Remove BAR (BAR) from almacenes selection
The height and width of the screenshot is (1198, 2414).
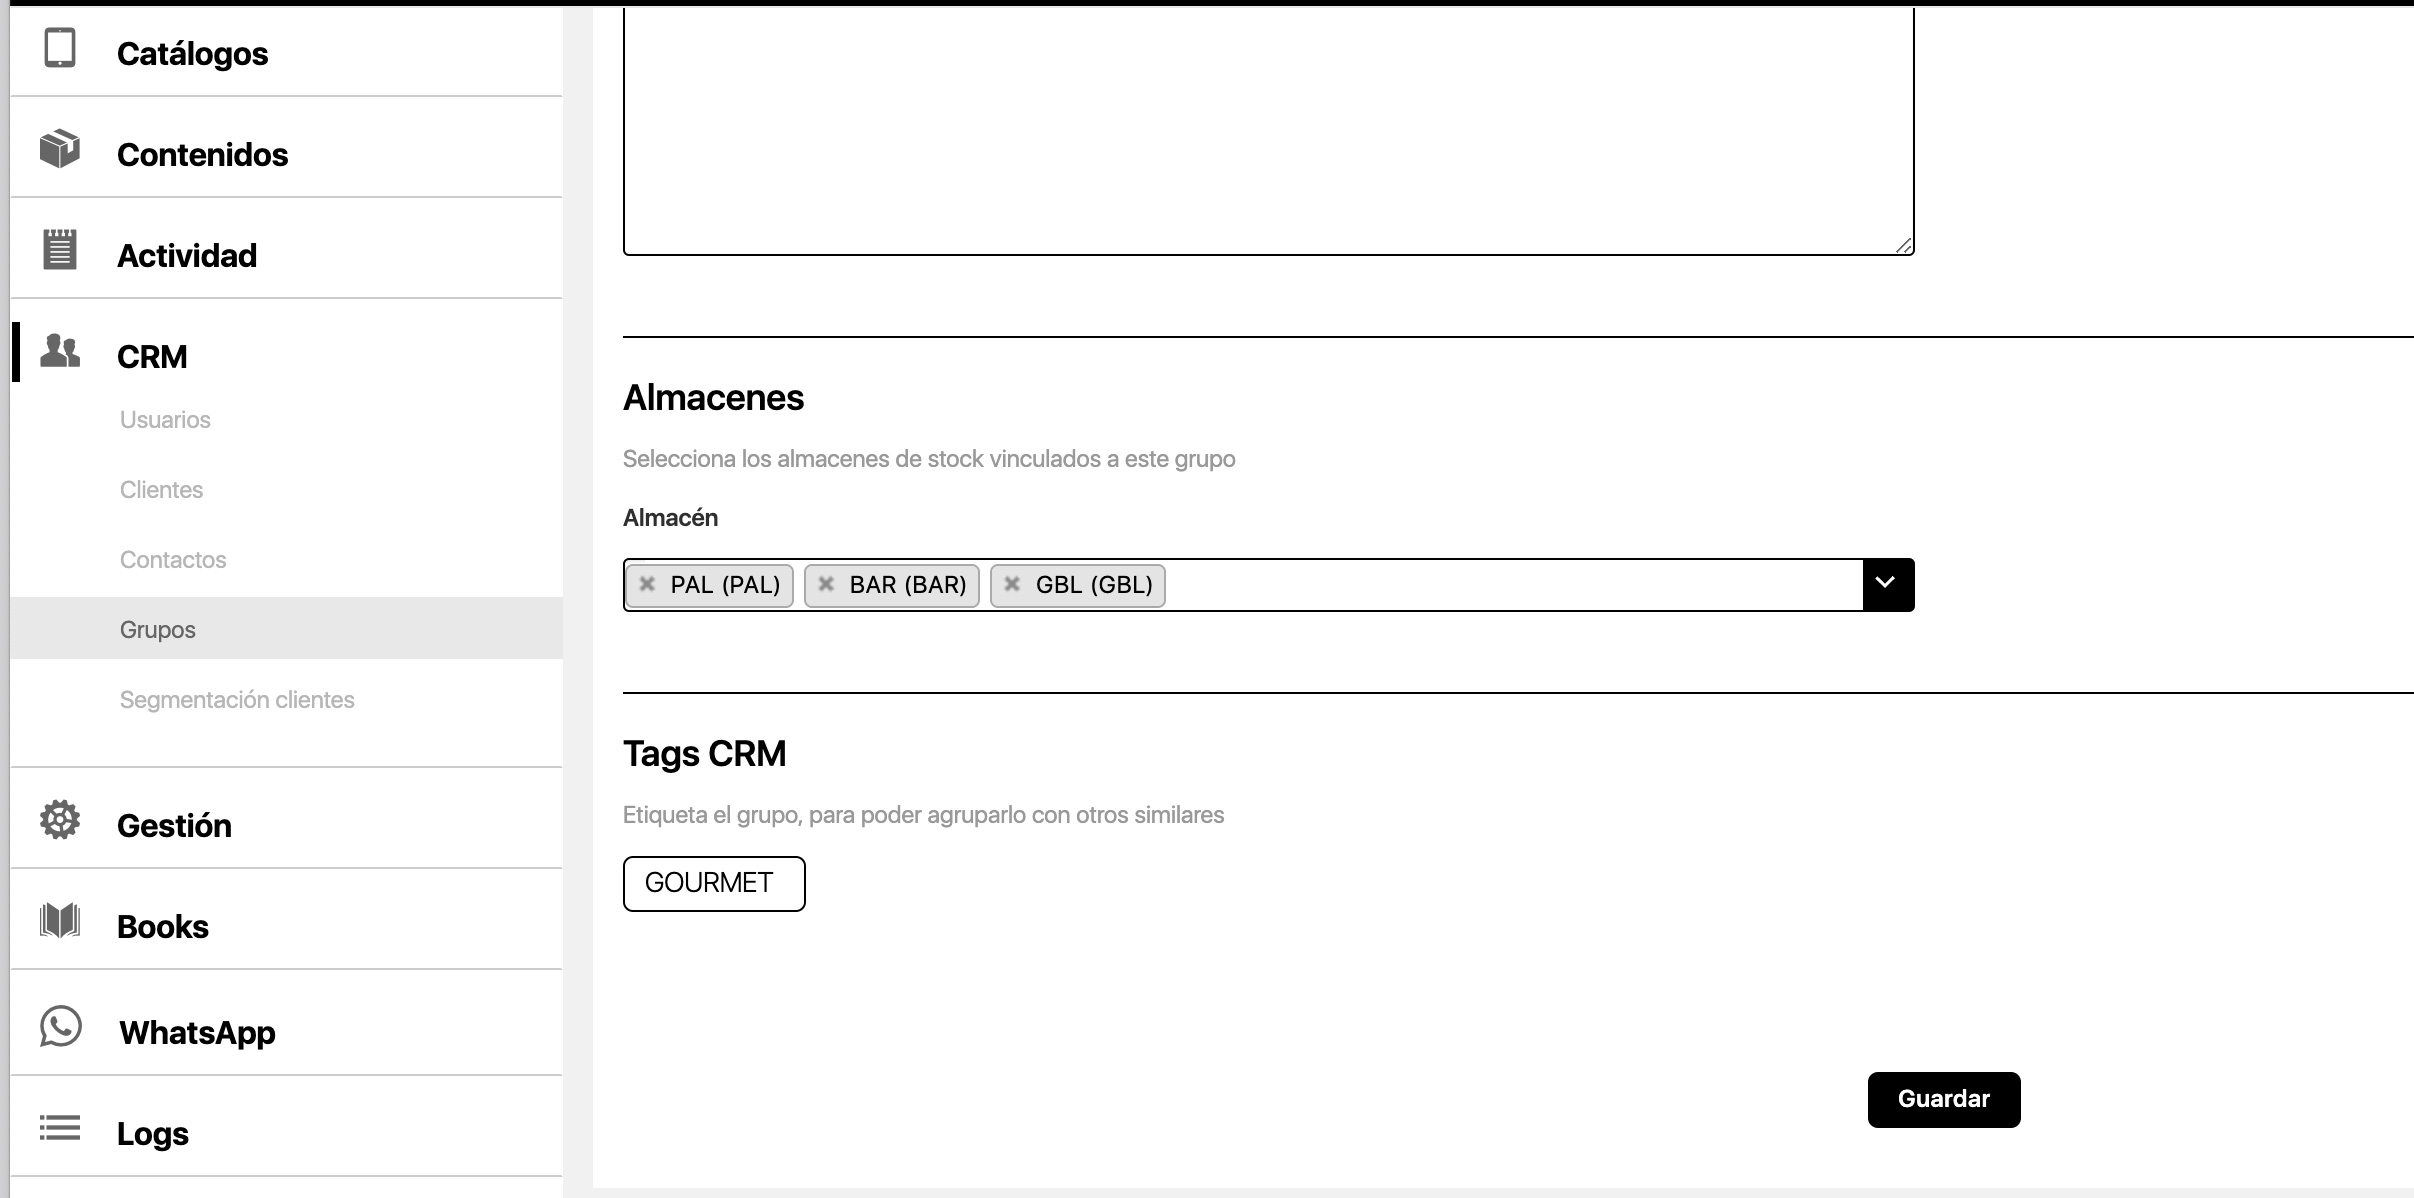pyautogui.click(x=827, y=585)
